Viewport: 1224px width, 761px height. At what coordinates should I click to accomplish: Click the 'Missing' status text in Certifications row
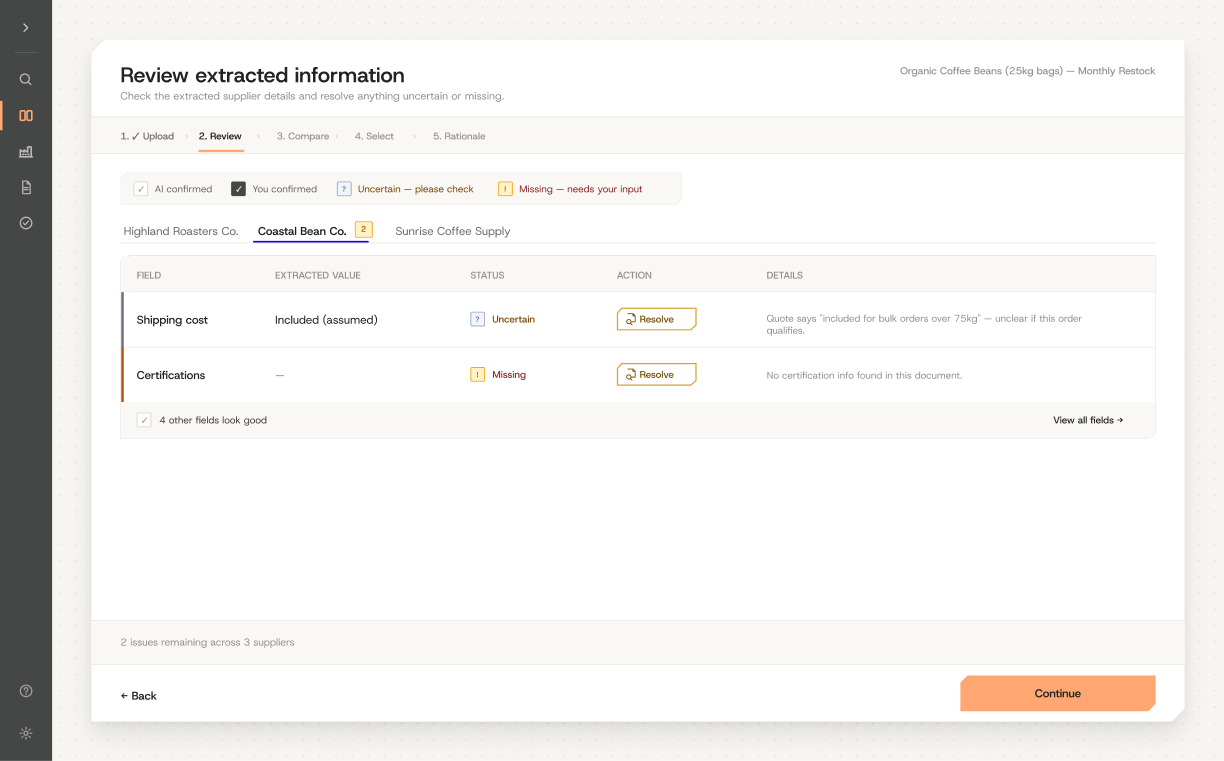point(509,374)
